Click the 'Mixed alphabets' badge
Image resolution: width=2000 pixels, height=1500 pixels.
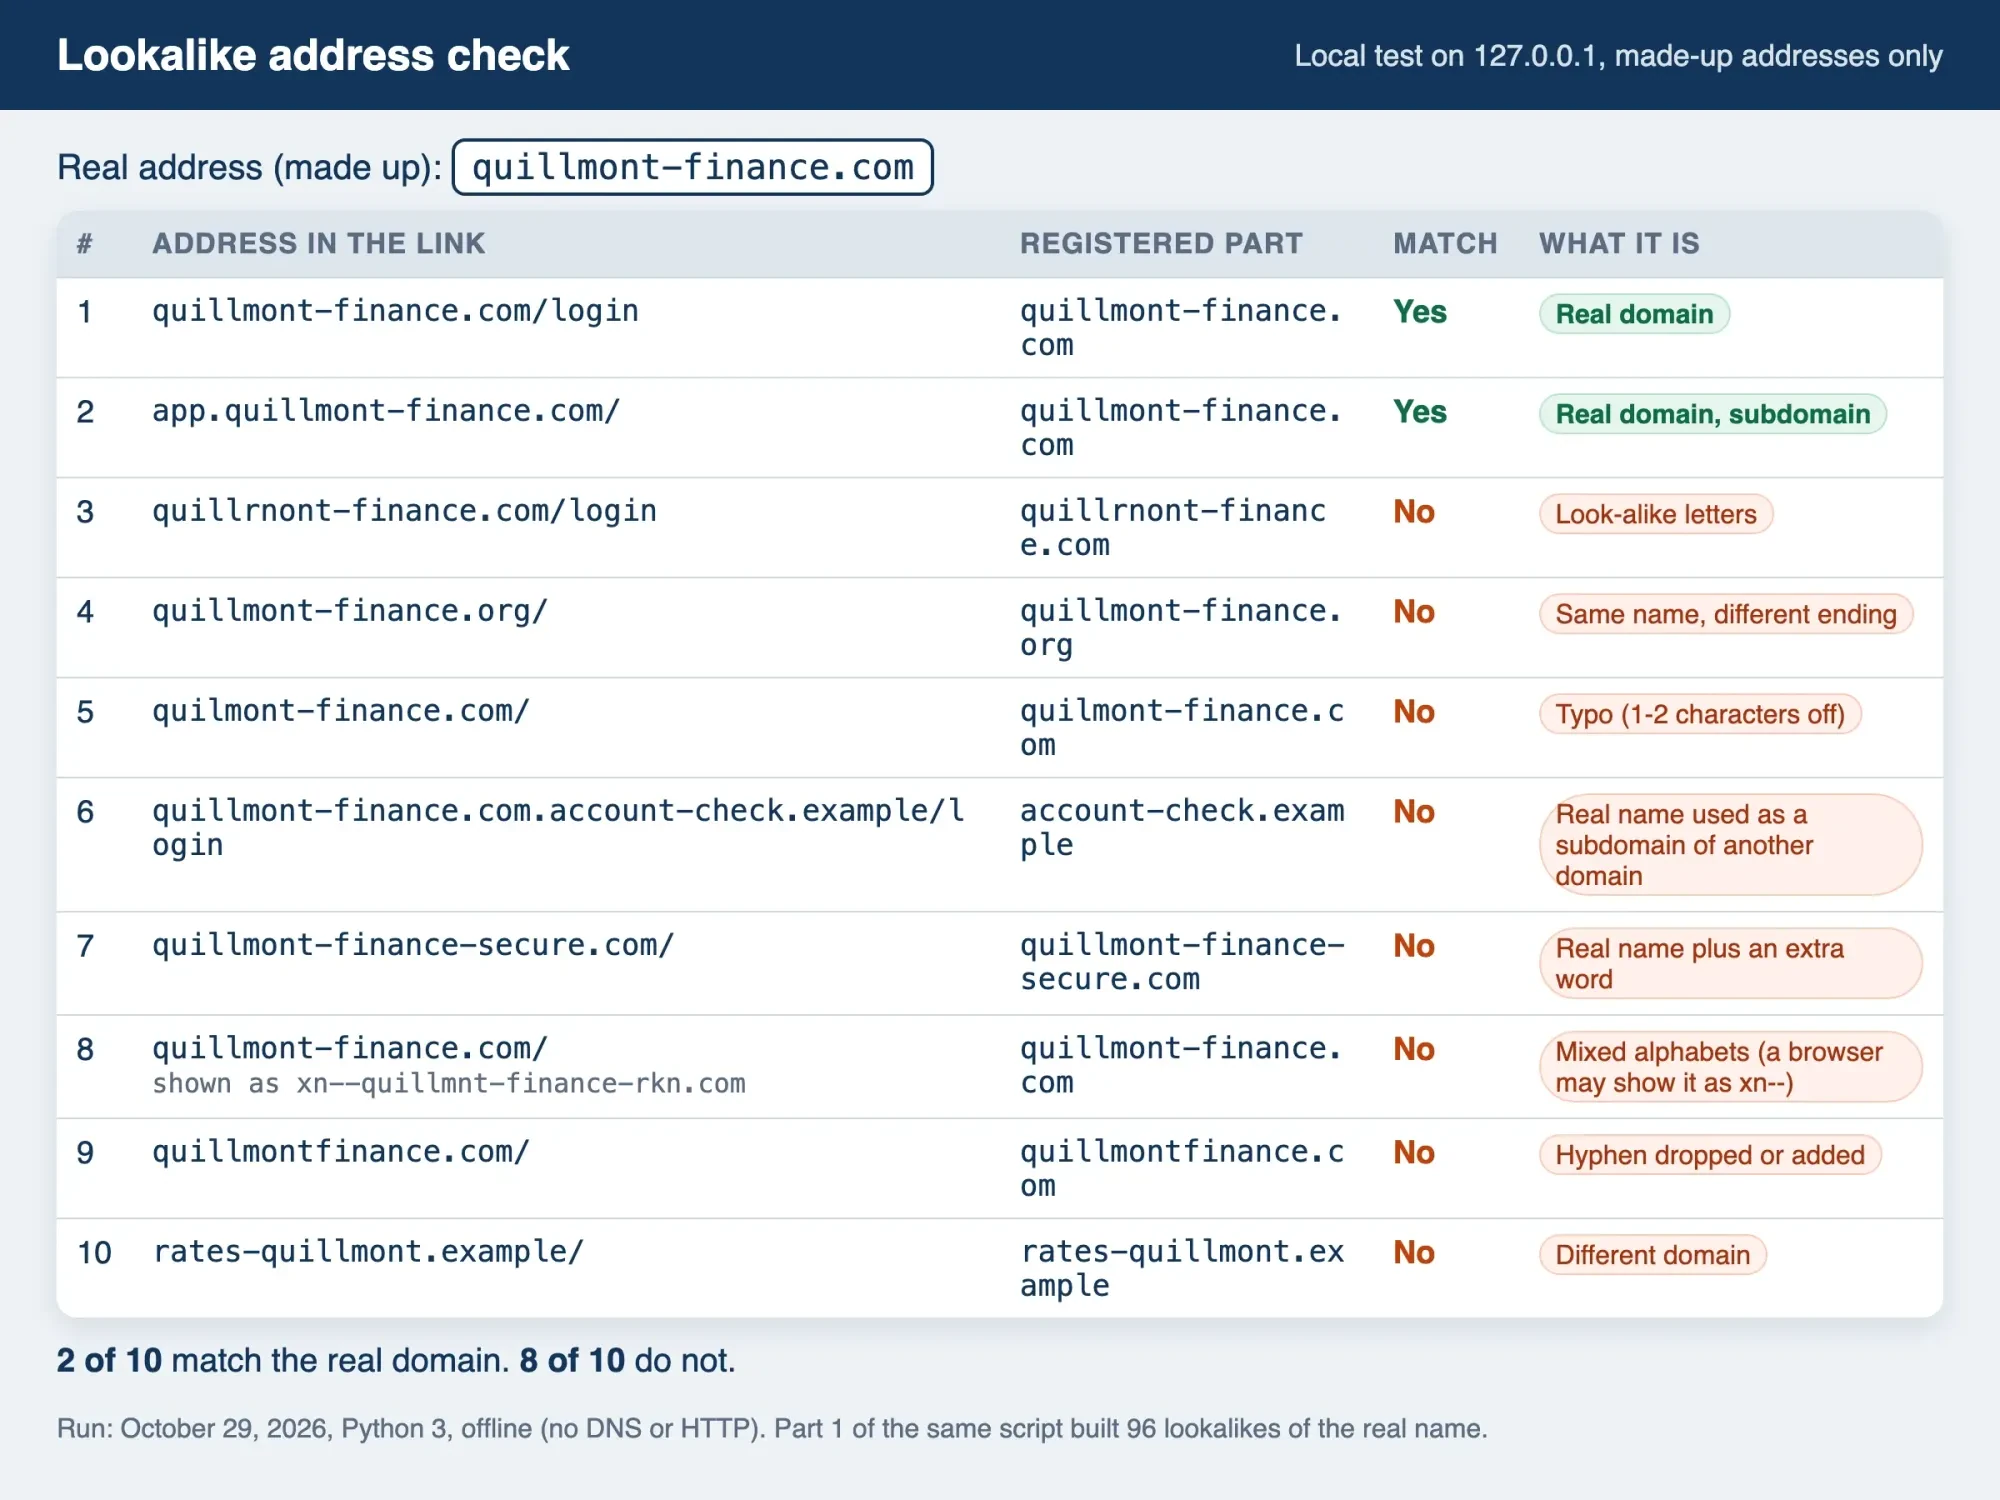(x=1730, y=1067)
